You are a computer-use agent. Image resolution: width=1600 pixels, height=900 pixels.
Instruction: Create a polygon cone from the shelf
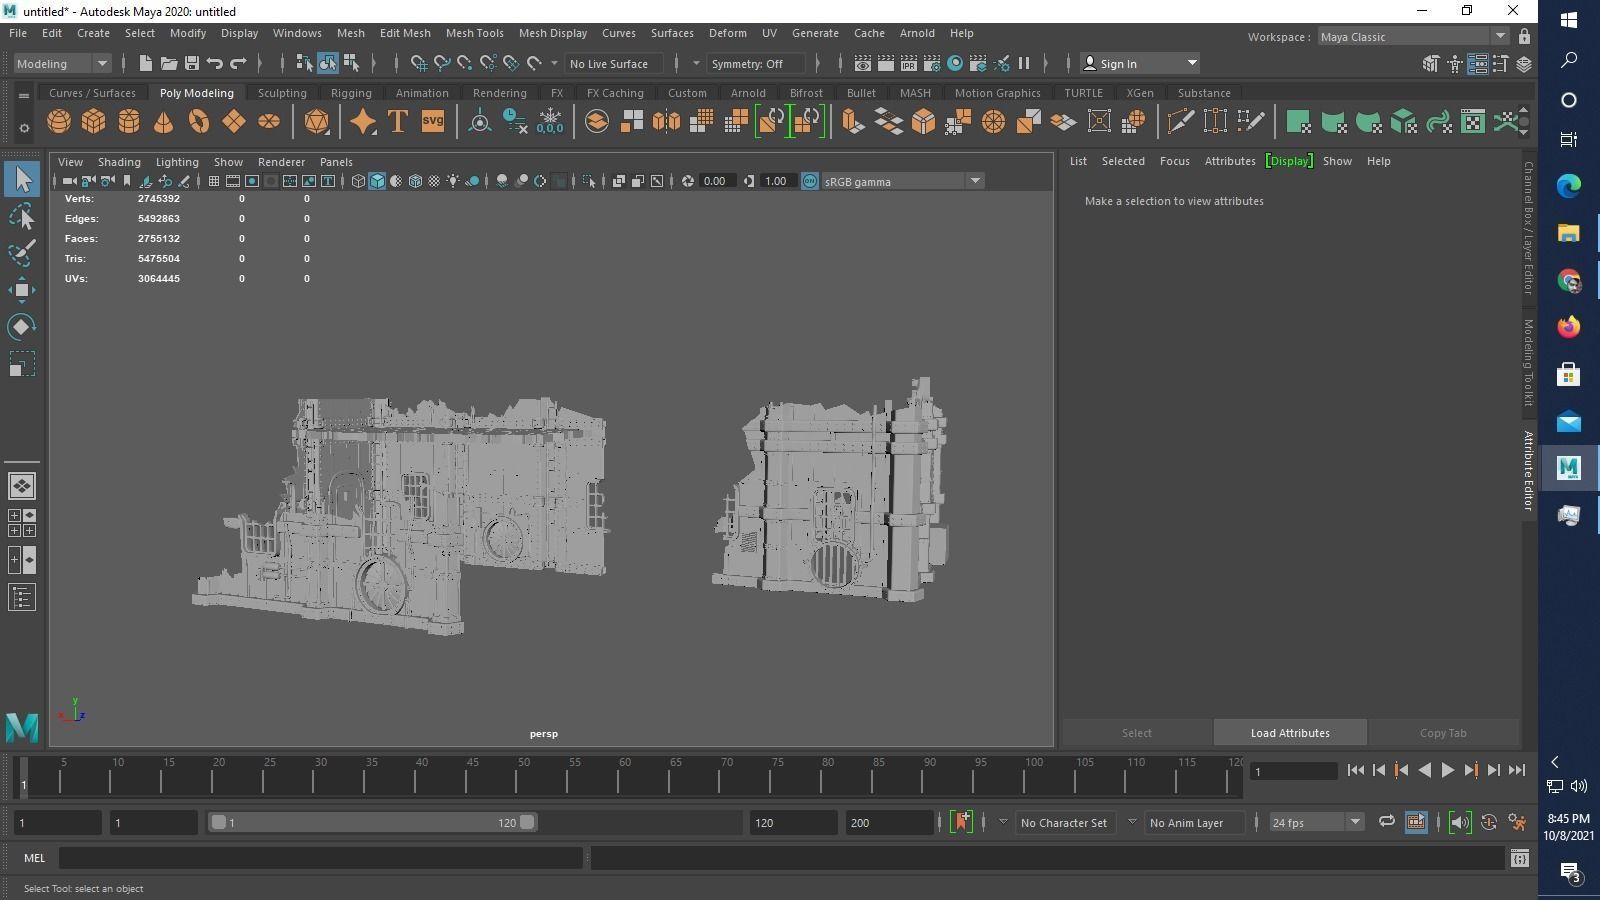(x=163, y=122)
